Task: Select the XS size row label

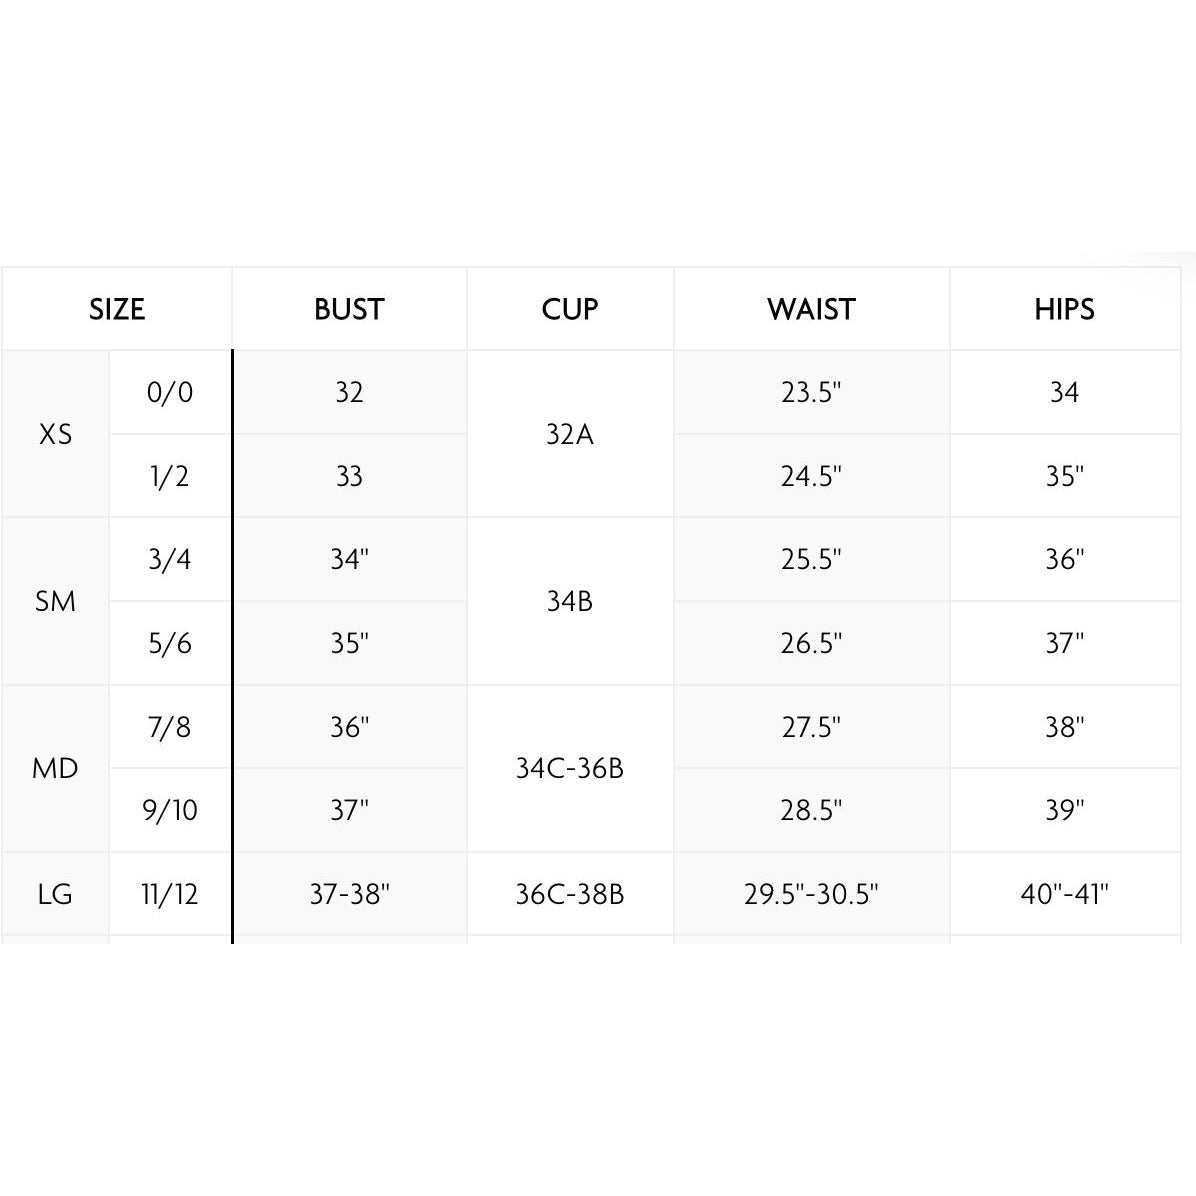Action: 55,434
